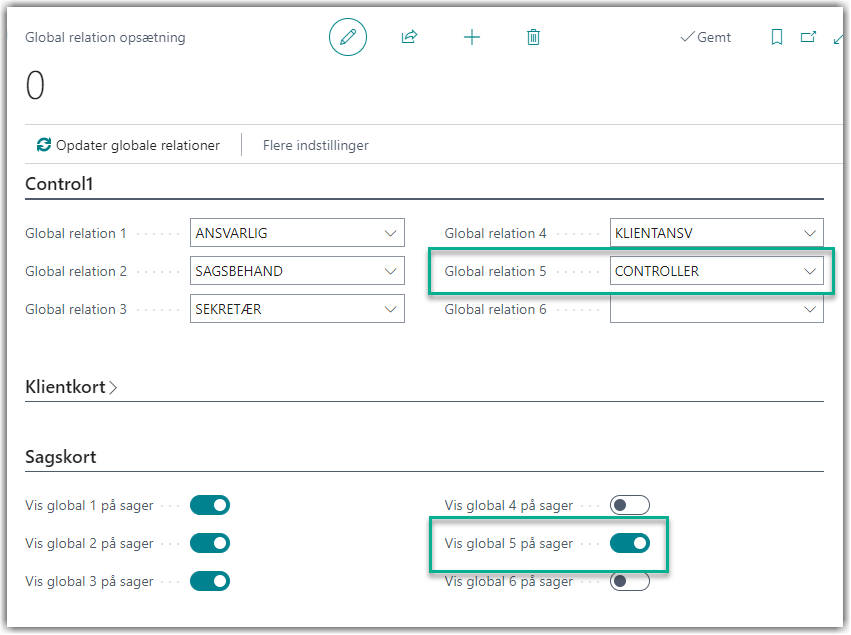The image size is (851, 635).
Task: Disable Vis global 1 på sager toggle
Action: (x=210, y=505)
